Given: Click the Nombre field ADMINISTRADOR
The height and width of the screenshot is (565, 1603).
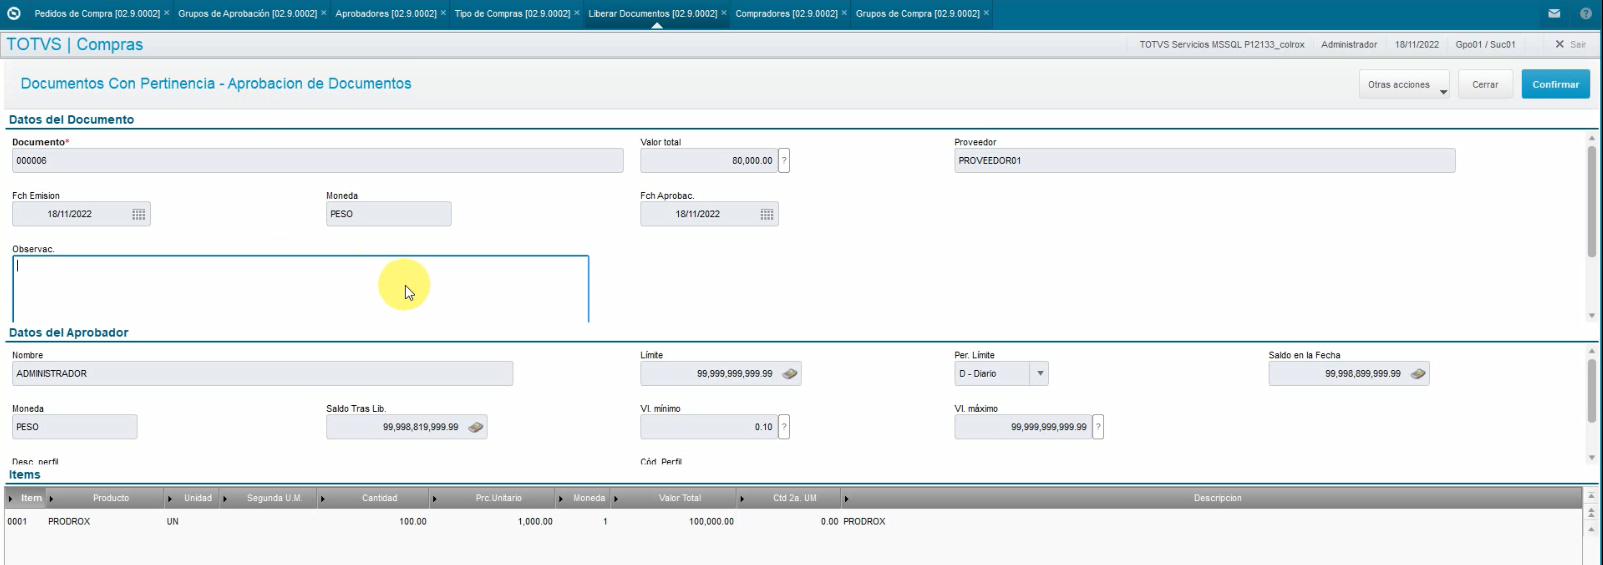Looking at the screenshot, I should click(x=262, y=374).
